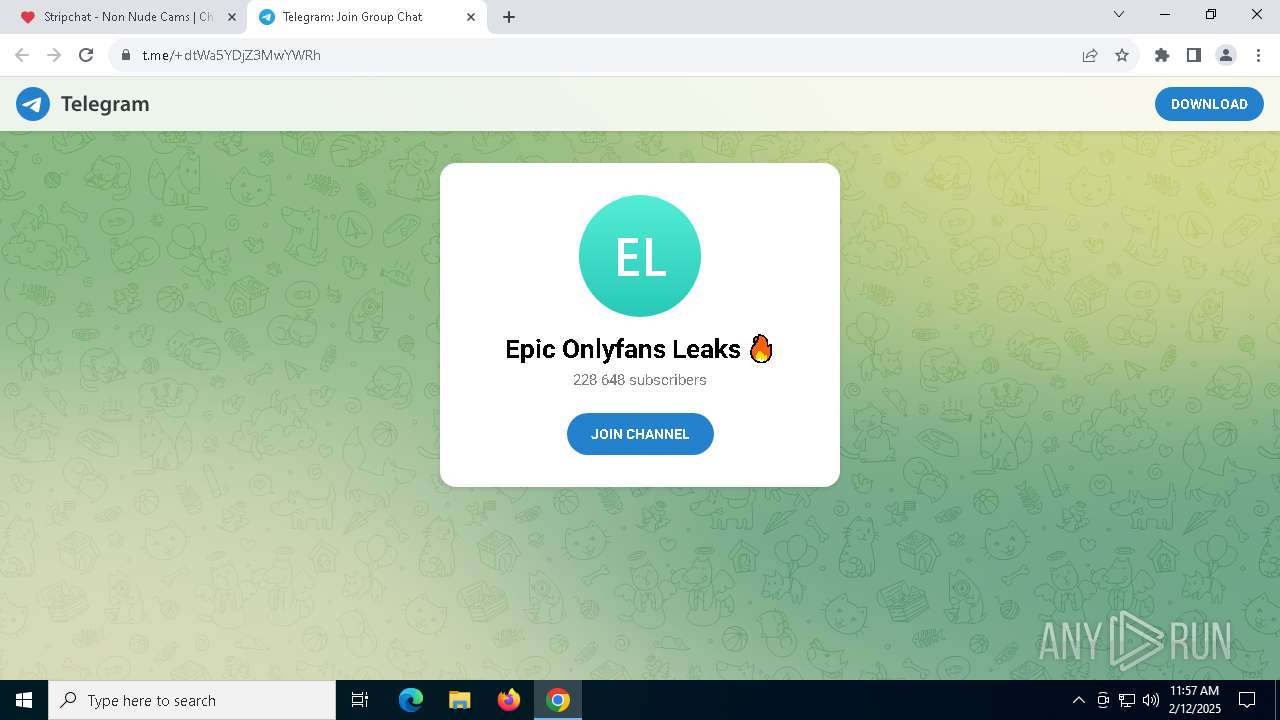Image resolution: width=1280 pixels, height=720 pixels.
Task: Share this page icon in address bar
Action: pyautogui.click(x=1090, y=55)
